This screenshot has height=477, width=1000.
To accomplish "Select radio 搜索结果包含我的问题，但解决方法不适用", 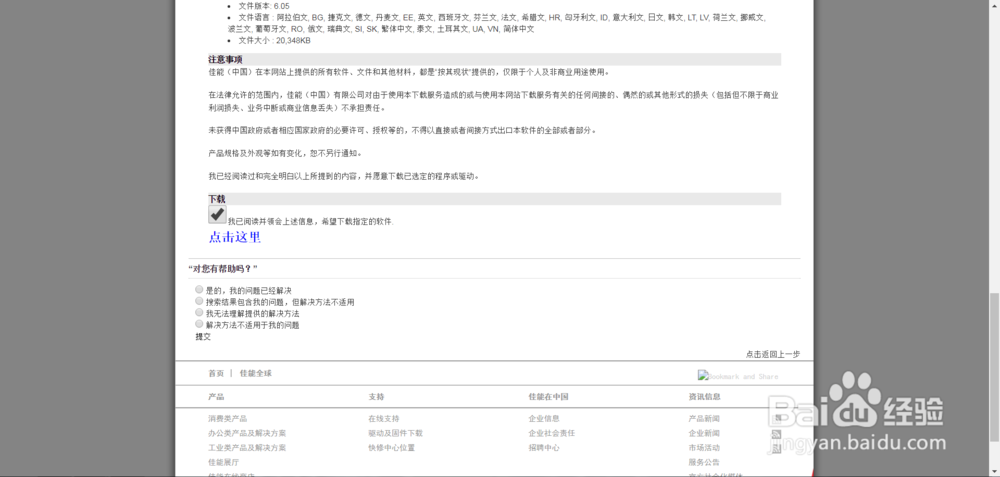I will click(x=199, y=301).
